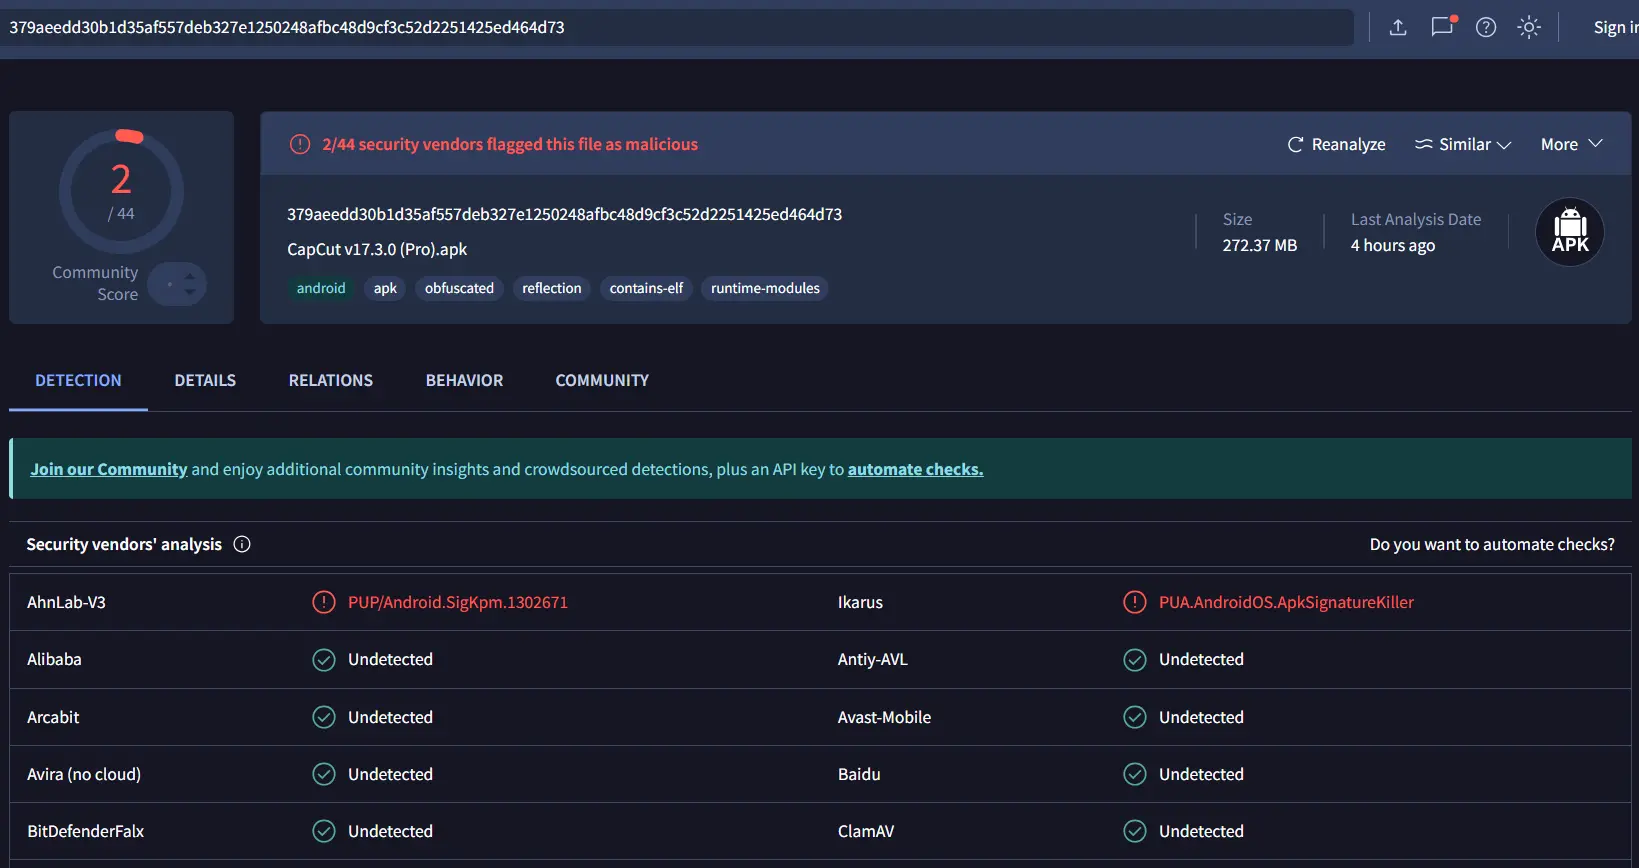This screenshot has width=1639, height=868.
Task: Click Avira (no cloud) undetected checkmark icon
Action: pos(324,774)
